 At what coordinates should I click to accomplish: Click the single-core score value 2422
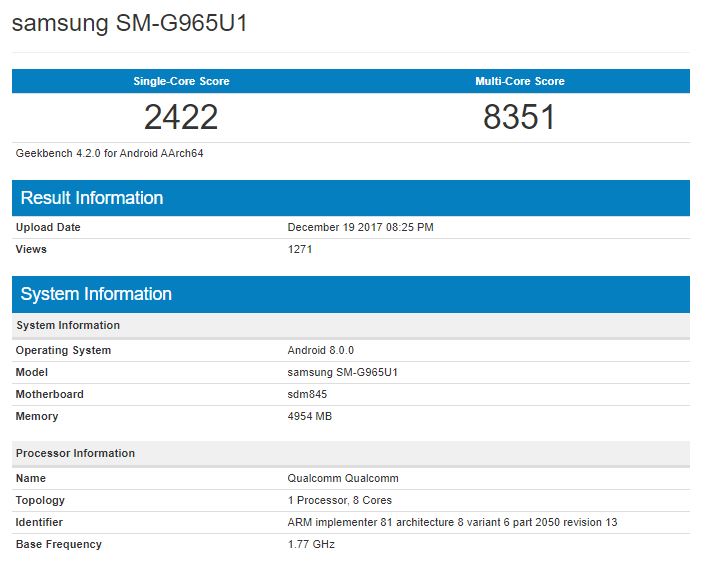pyautogui.click(x=181, y=117)
